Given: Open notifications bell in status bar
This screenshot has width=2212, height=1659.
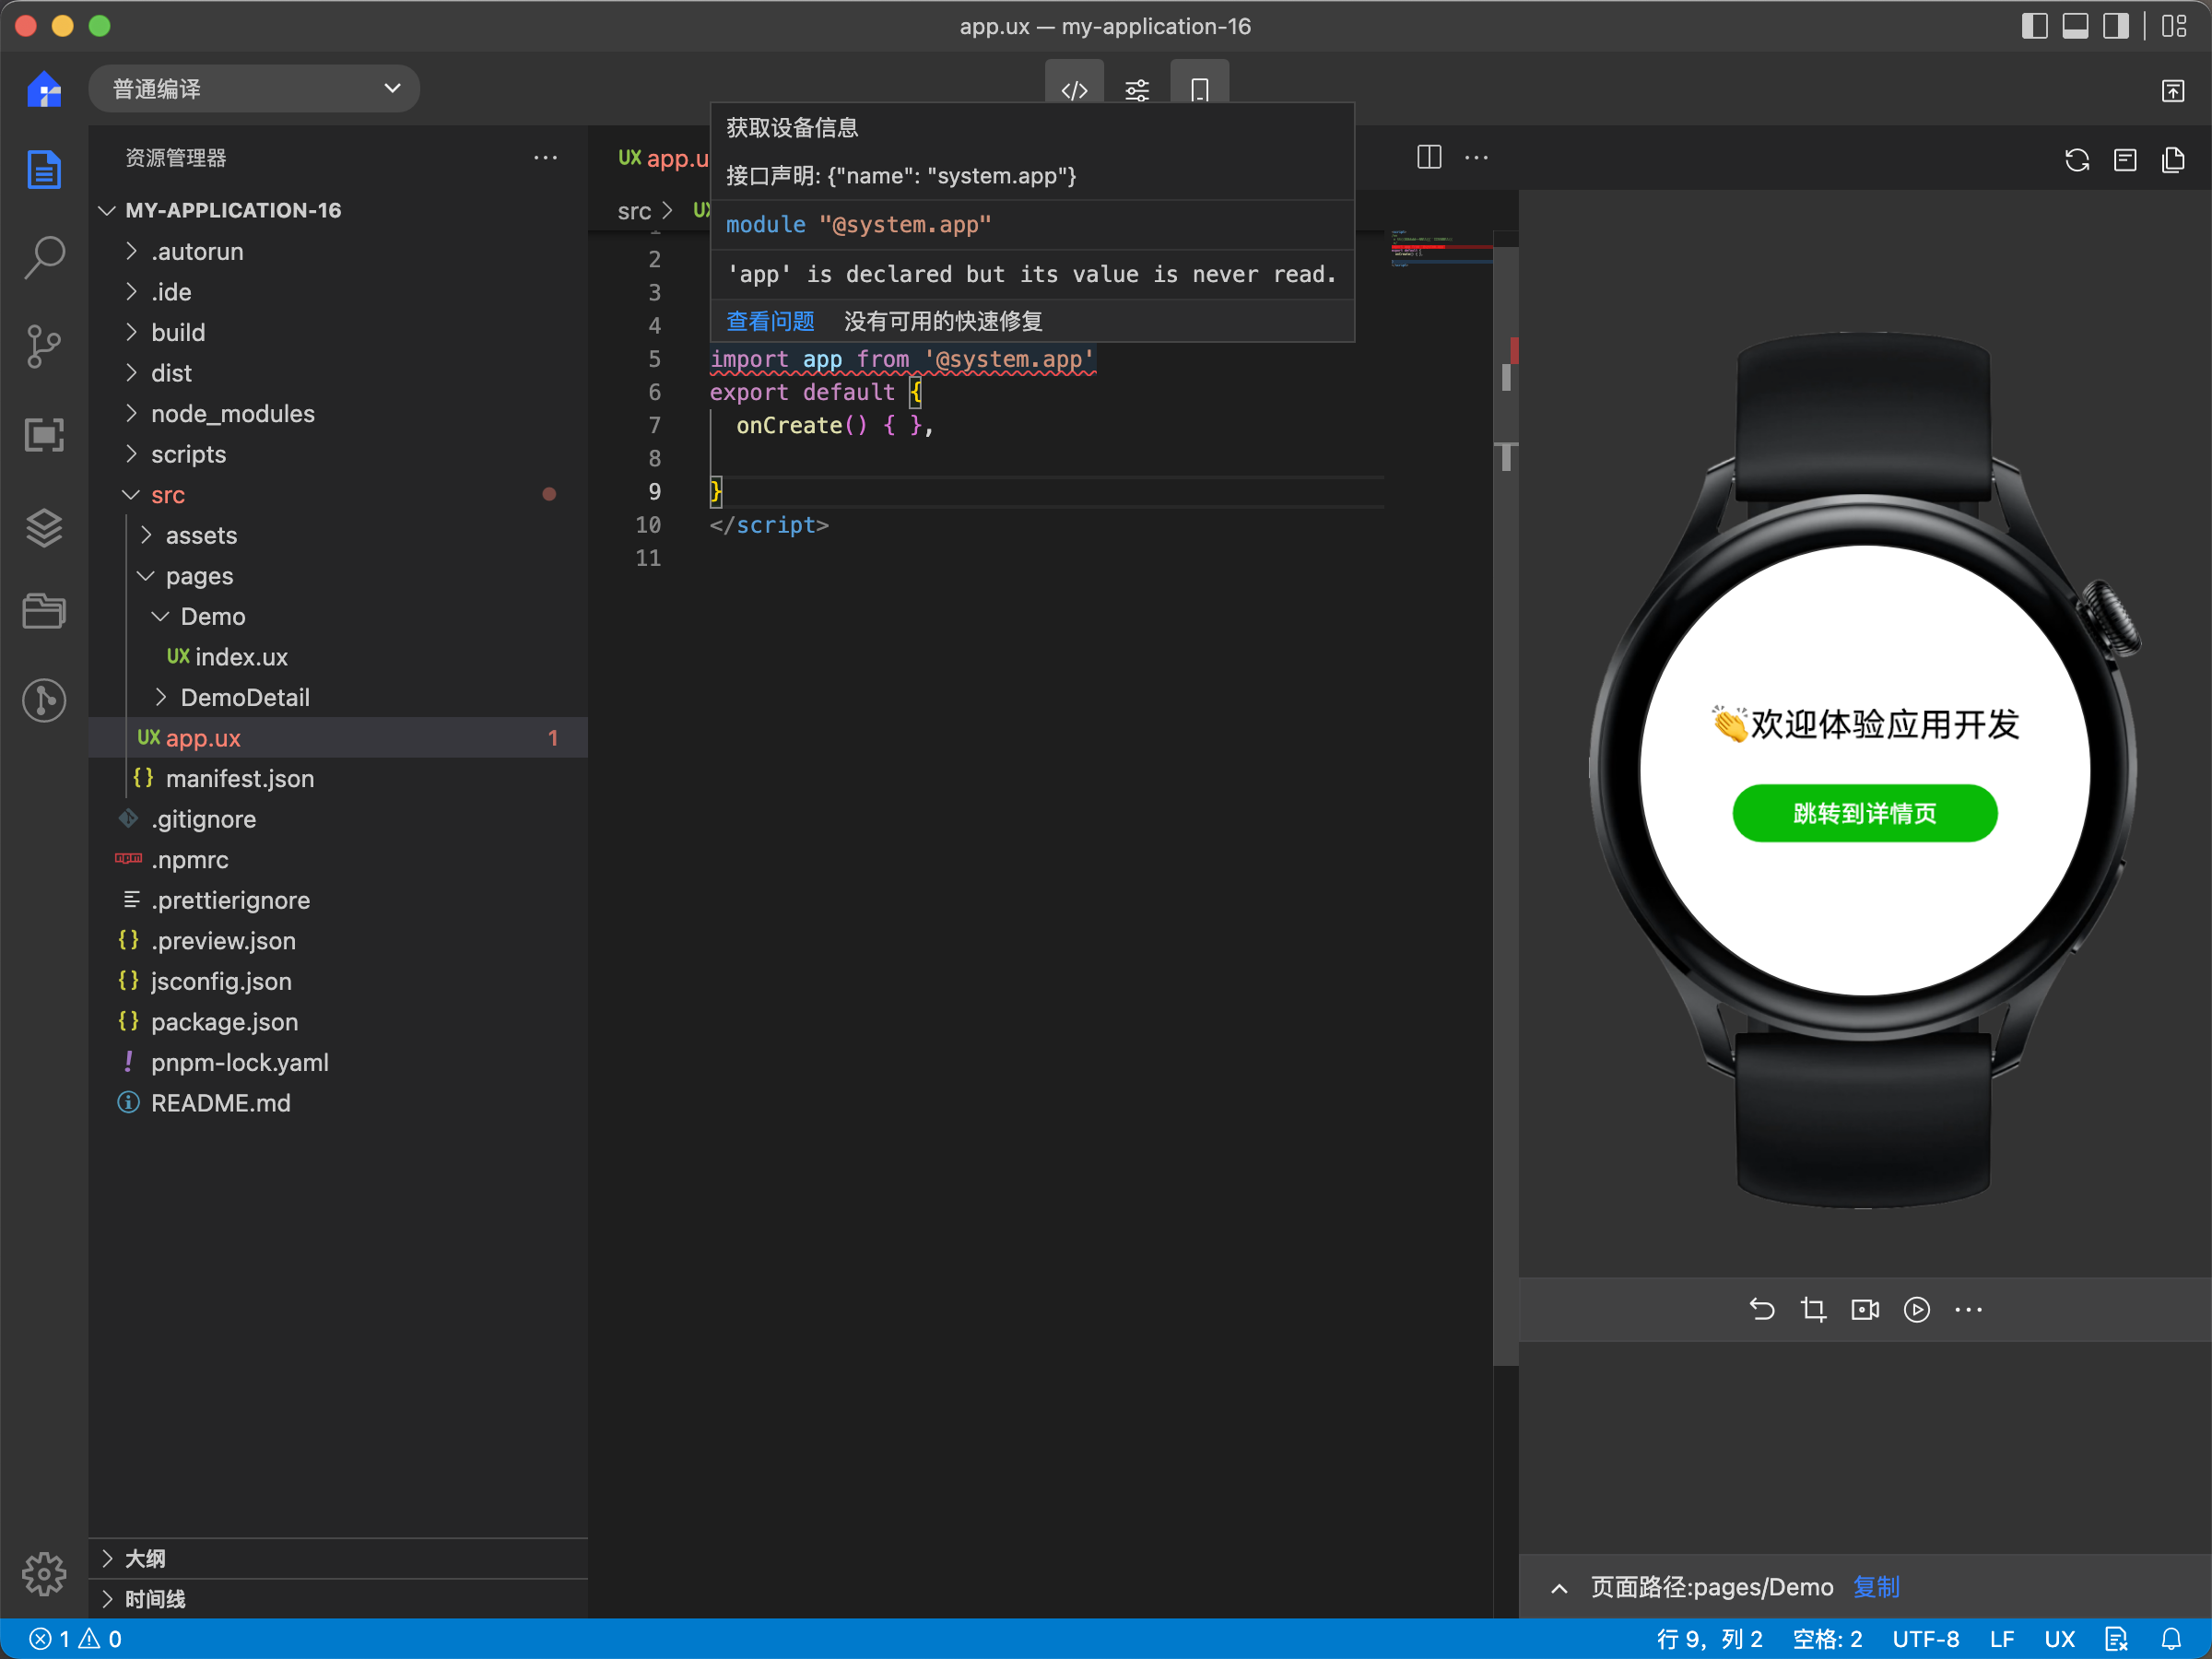Looking at the screenshot, I should (x=2171, y=1638).
